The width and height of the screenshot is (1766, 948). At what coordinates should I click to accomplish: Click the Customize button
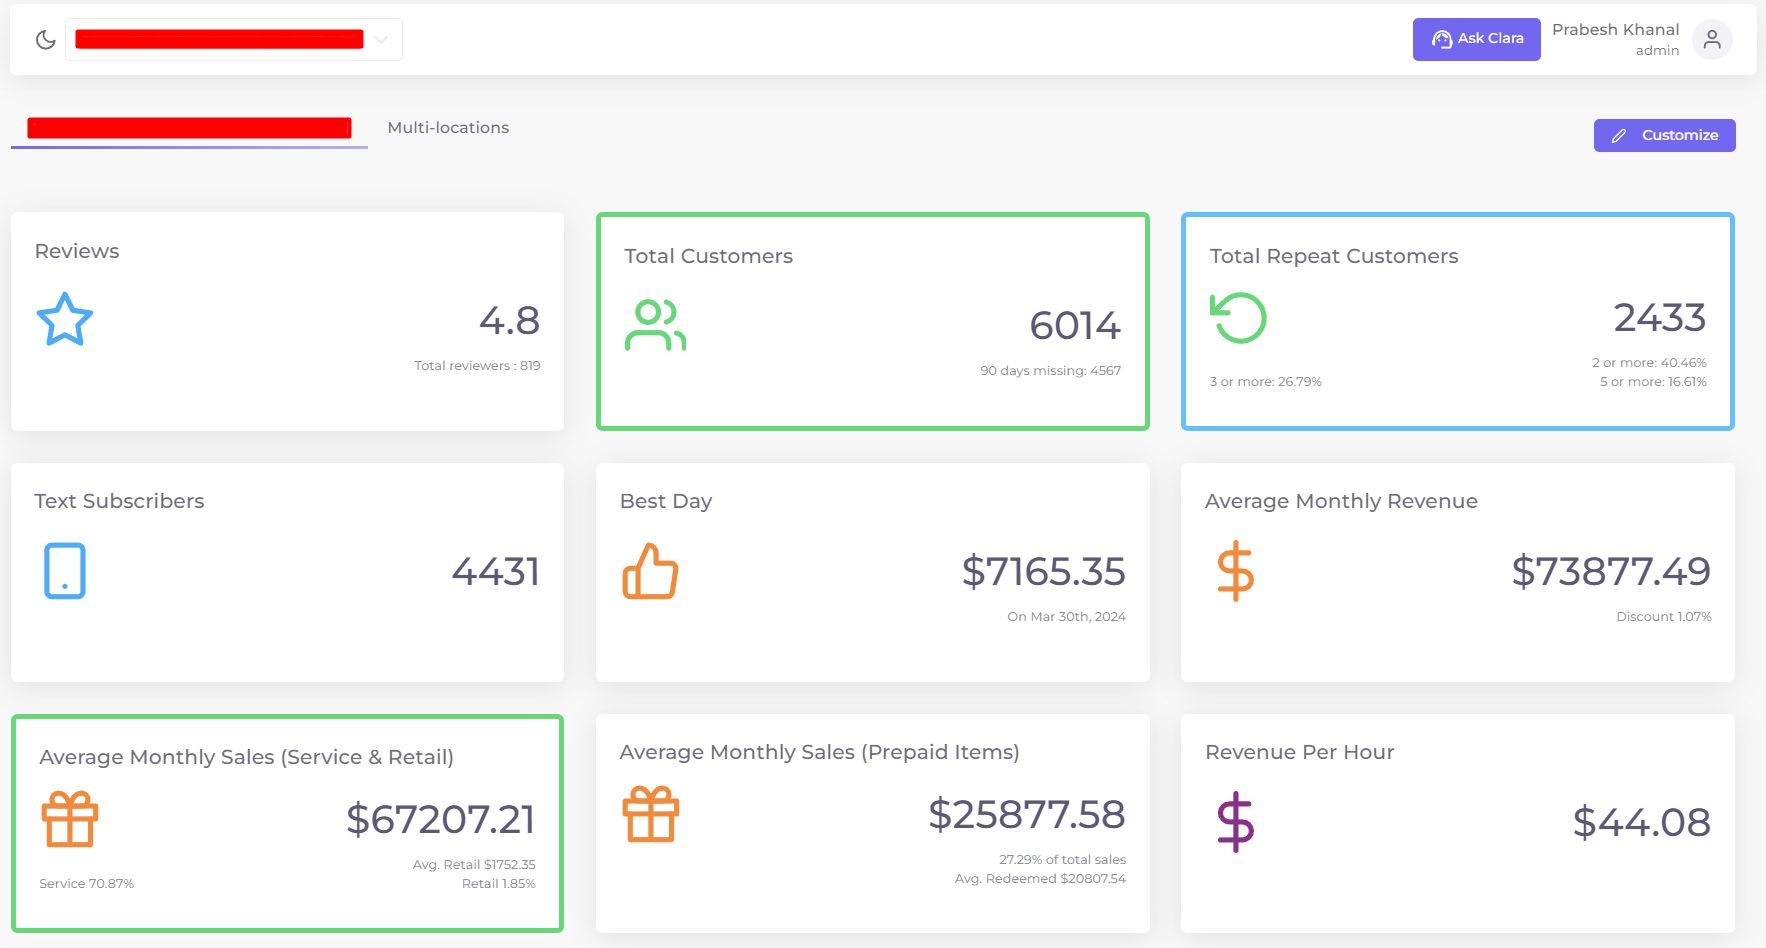[1664, 135]
